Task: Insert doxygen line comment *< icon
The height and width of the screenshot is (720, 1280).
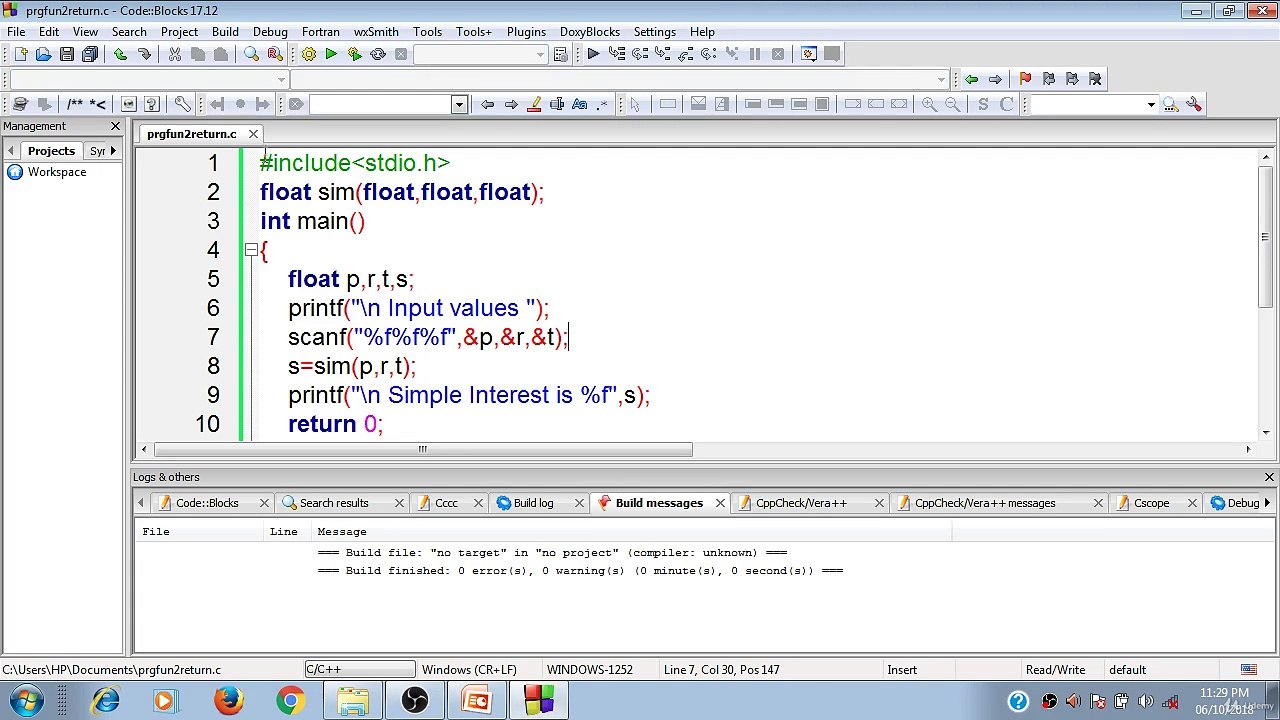Action: (98, 104)
